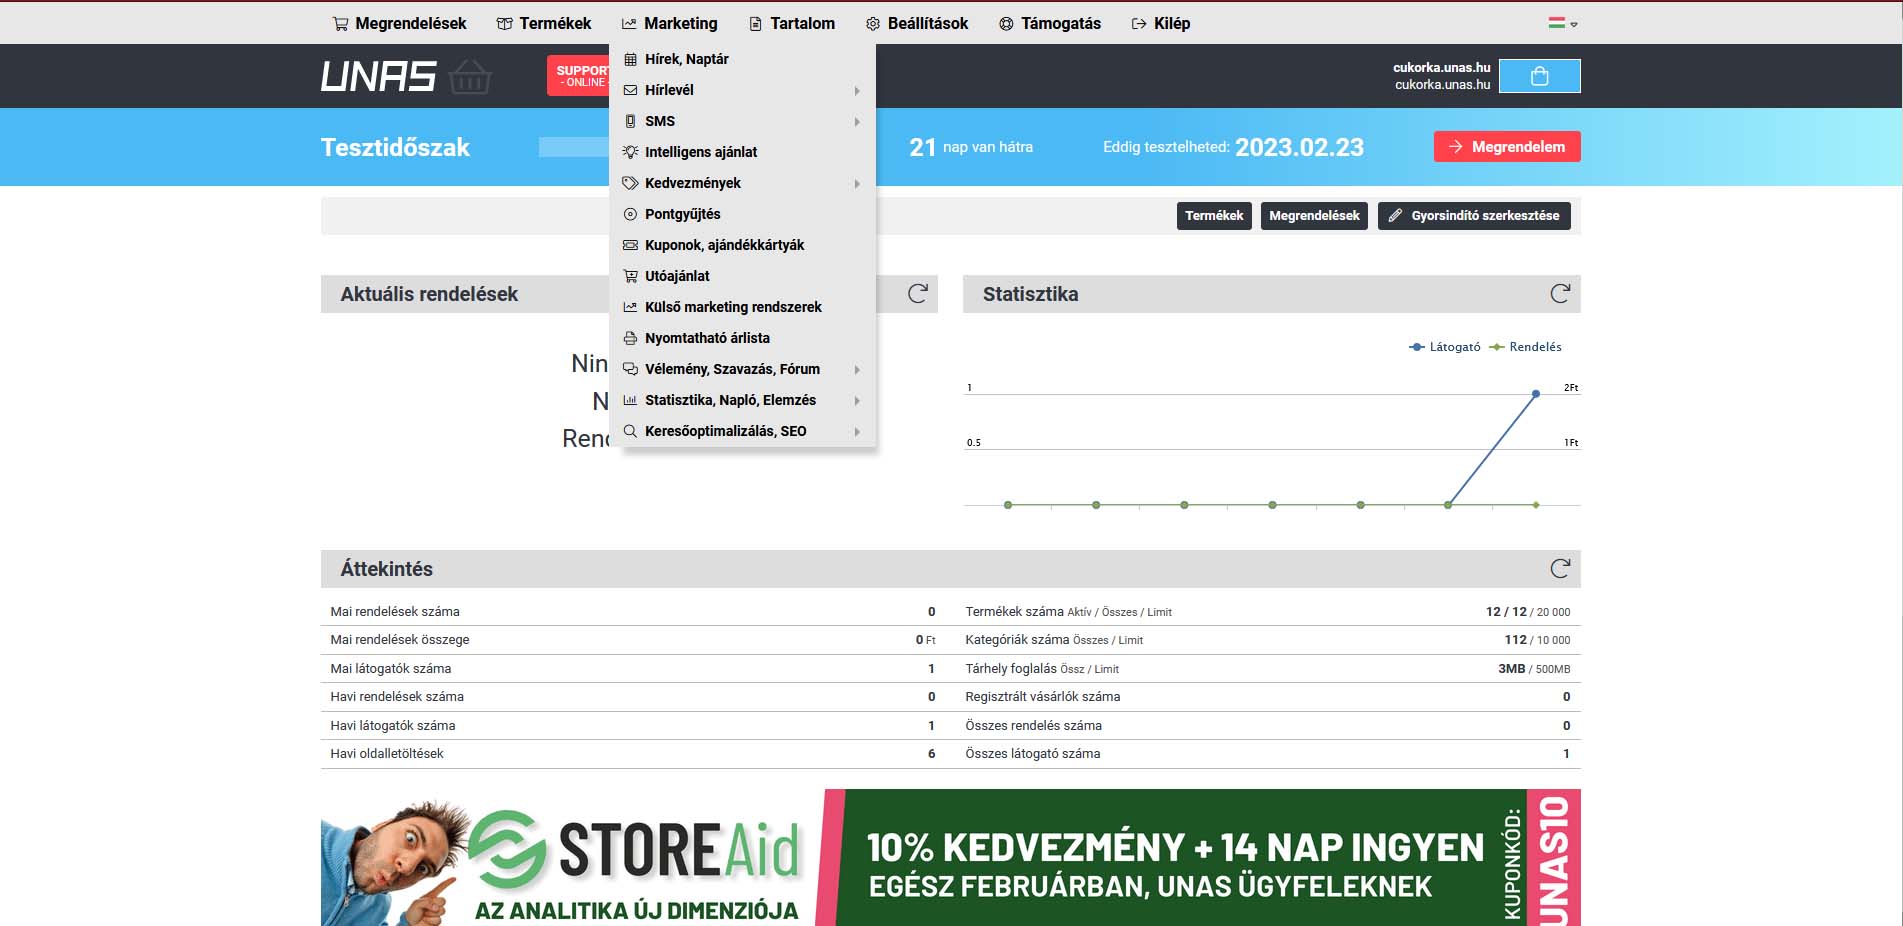Refresh the Aktuális rendelések panel
Viewport: 1903px width, 926px height.
[917, 294]
